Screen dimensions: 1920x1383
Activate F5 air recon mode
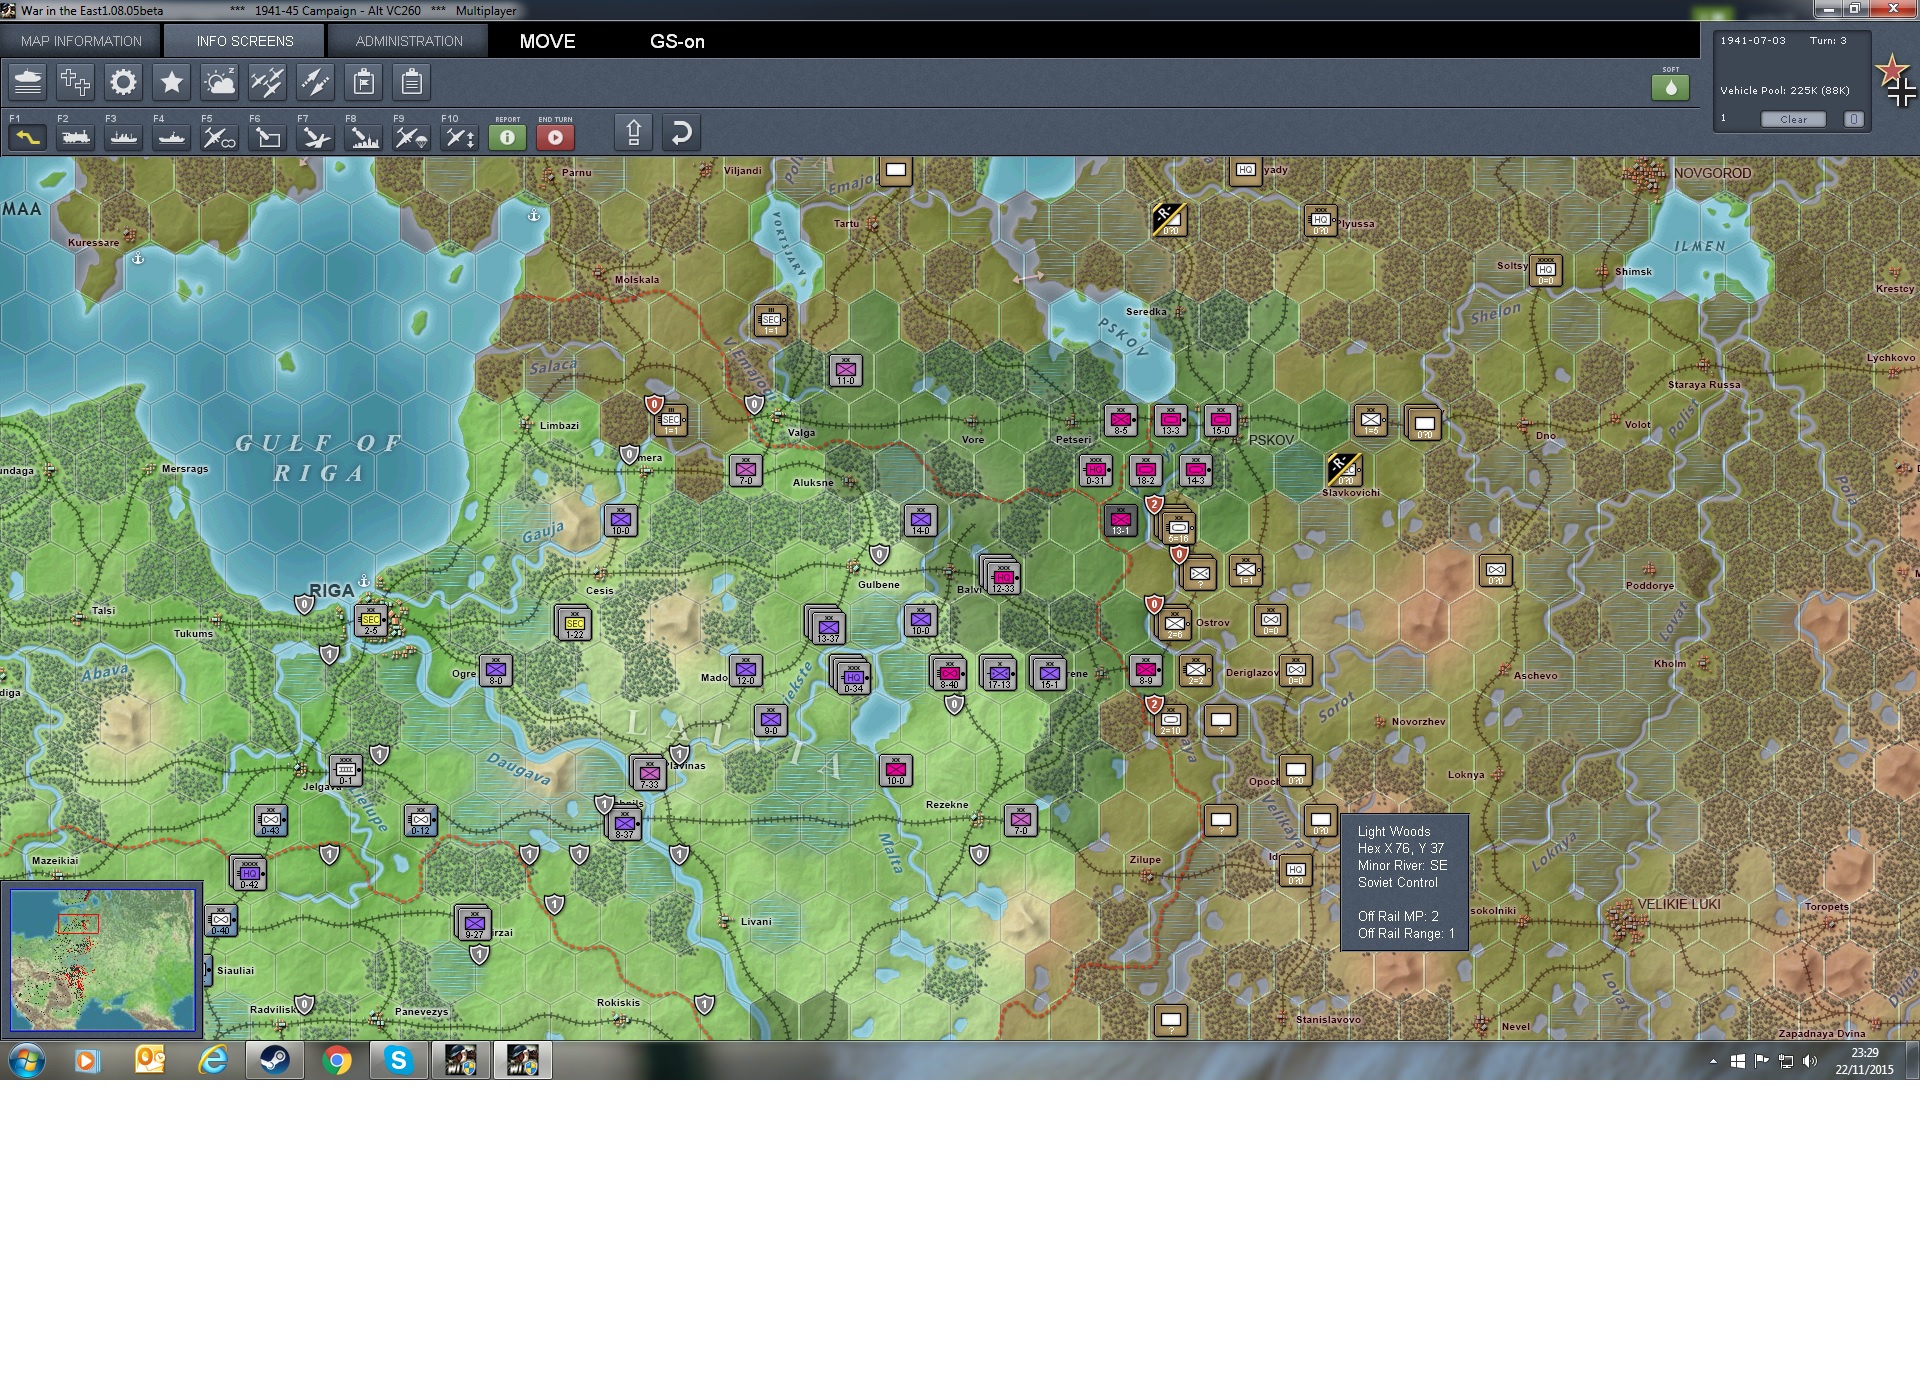[x=219, y=137]
